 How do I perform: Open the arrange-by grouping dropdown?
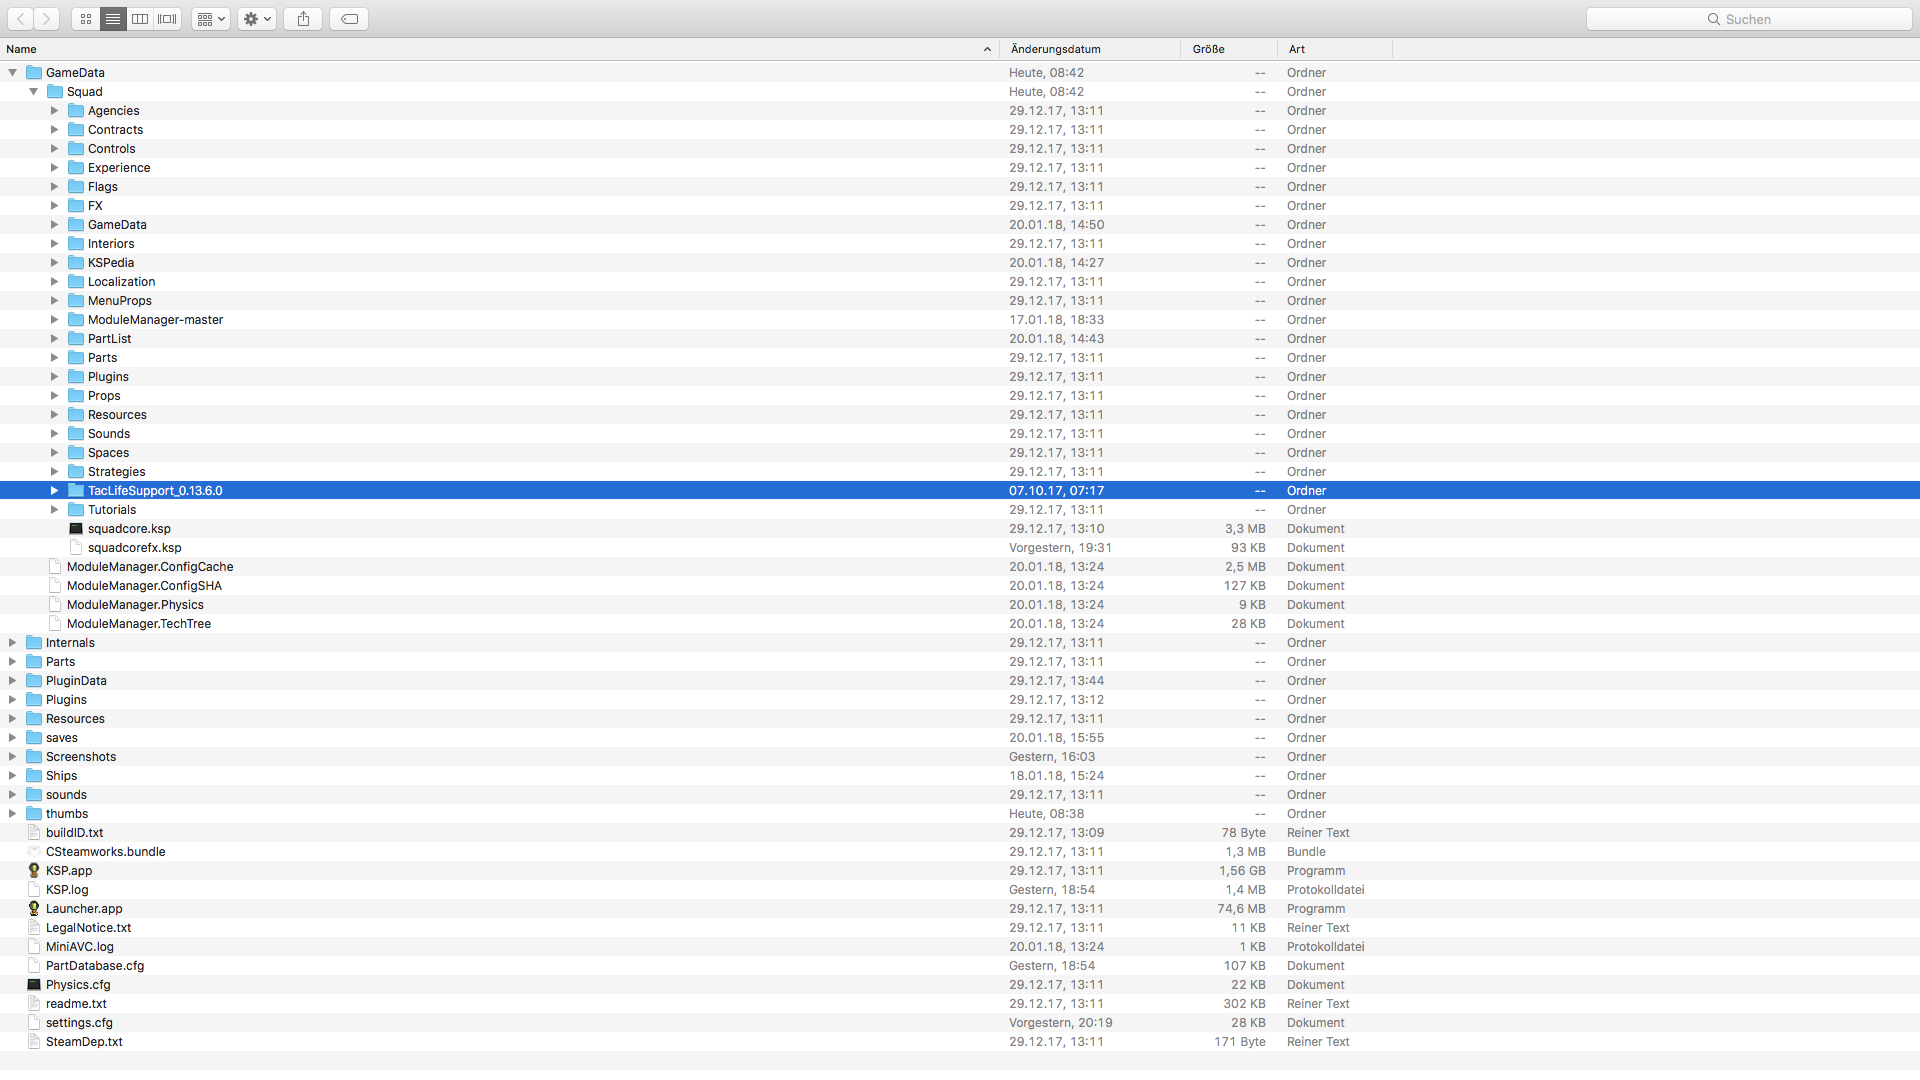click(x=210, y=19)
